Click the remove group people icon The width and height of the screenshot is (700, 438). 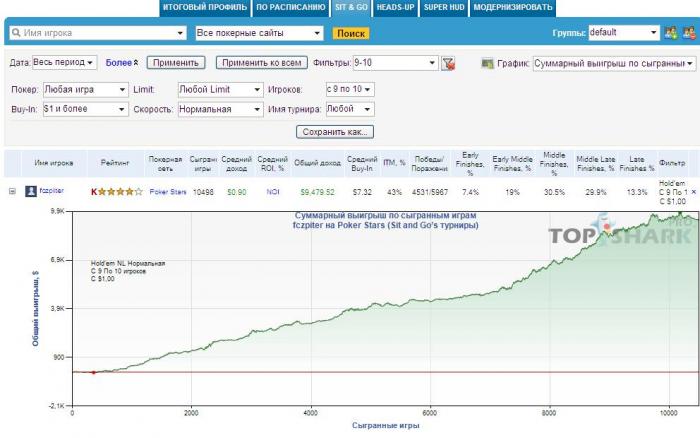click(x=689, y=33)
